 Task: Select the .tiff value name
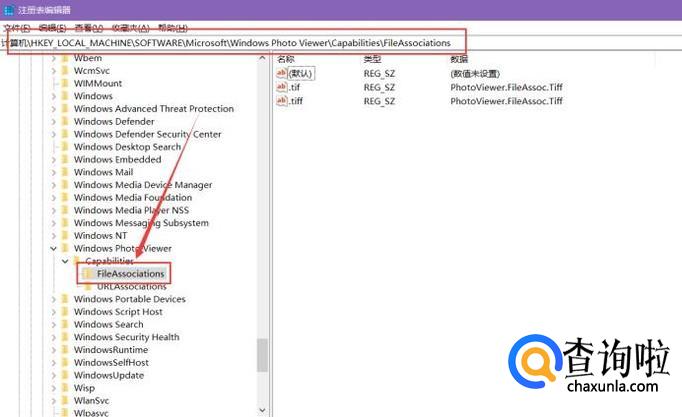(296, 101)
